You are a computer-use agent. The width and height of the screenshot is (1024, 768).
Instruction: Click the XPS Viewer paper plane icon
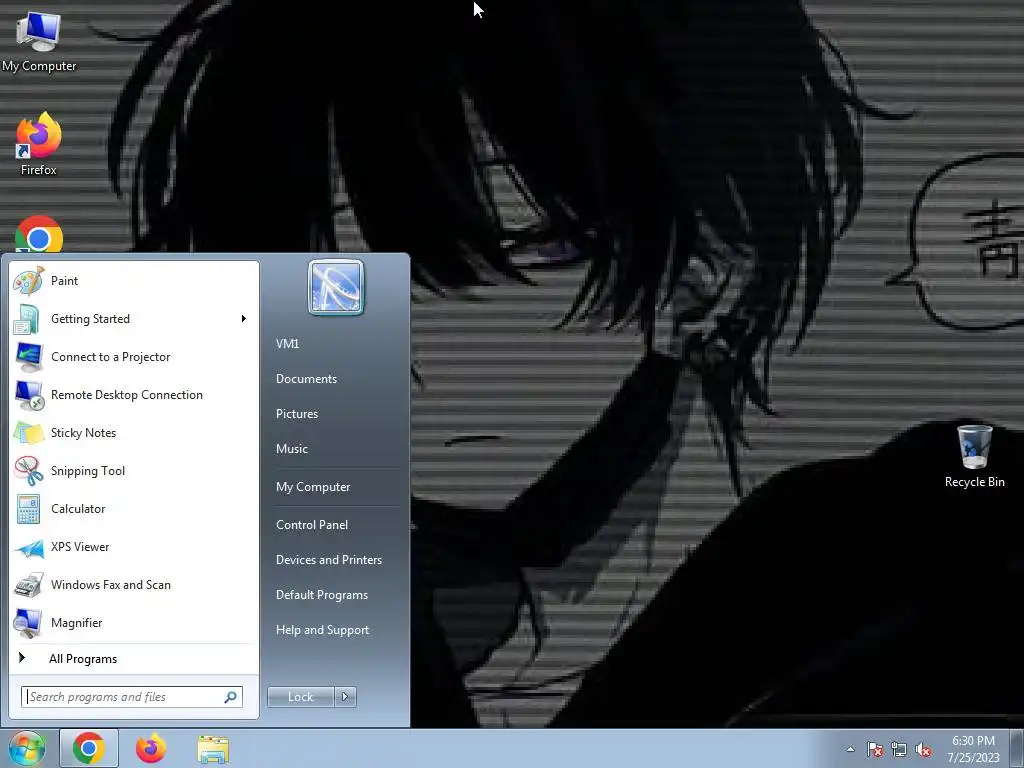coord(29,547)
